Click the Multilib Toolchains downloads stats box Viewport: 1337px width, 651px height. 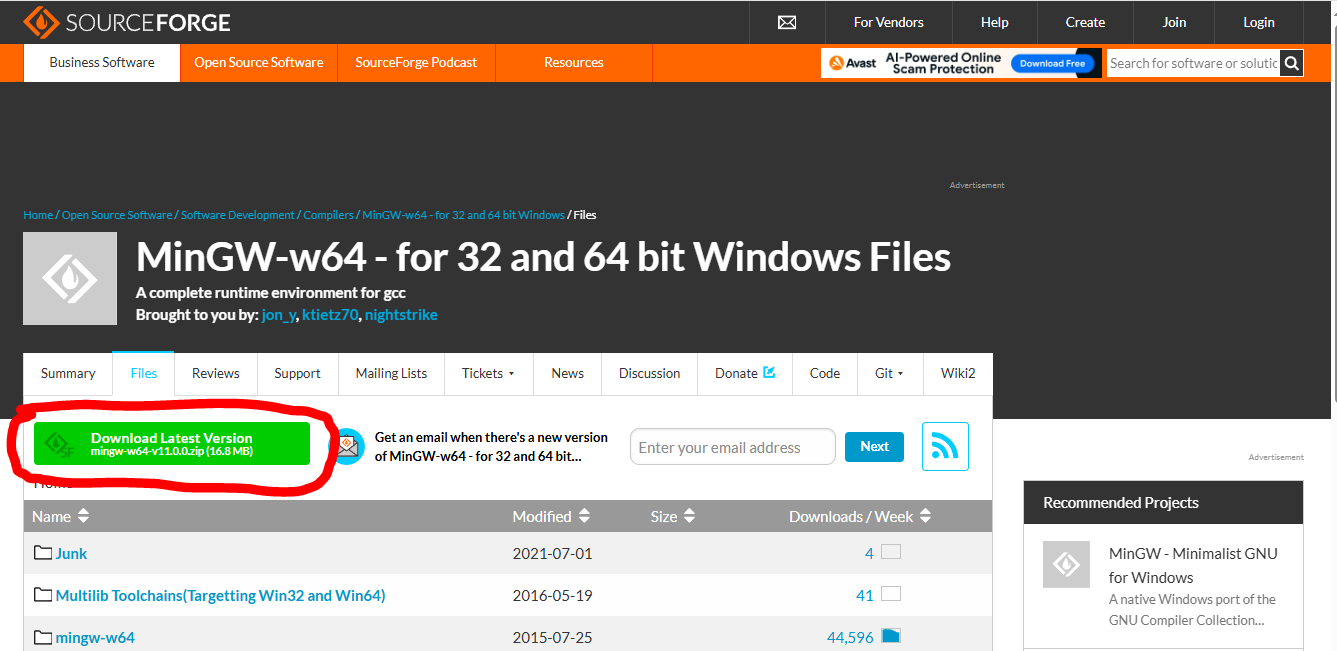pos(891,594)
